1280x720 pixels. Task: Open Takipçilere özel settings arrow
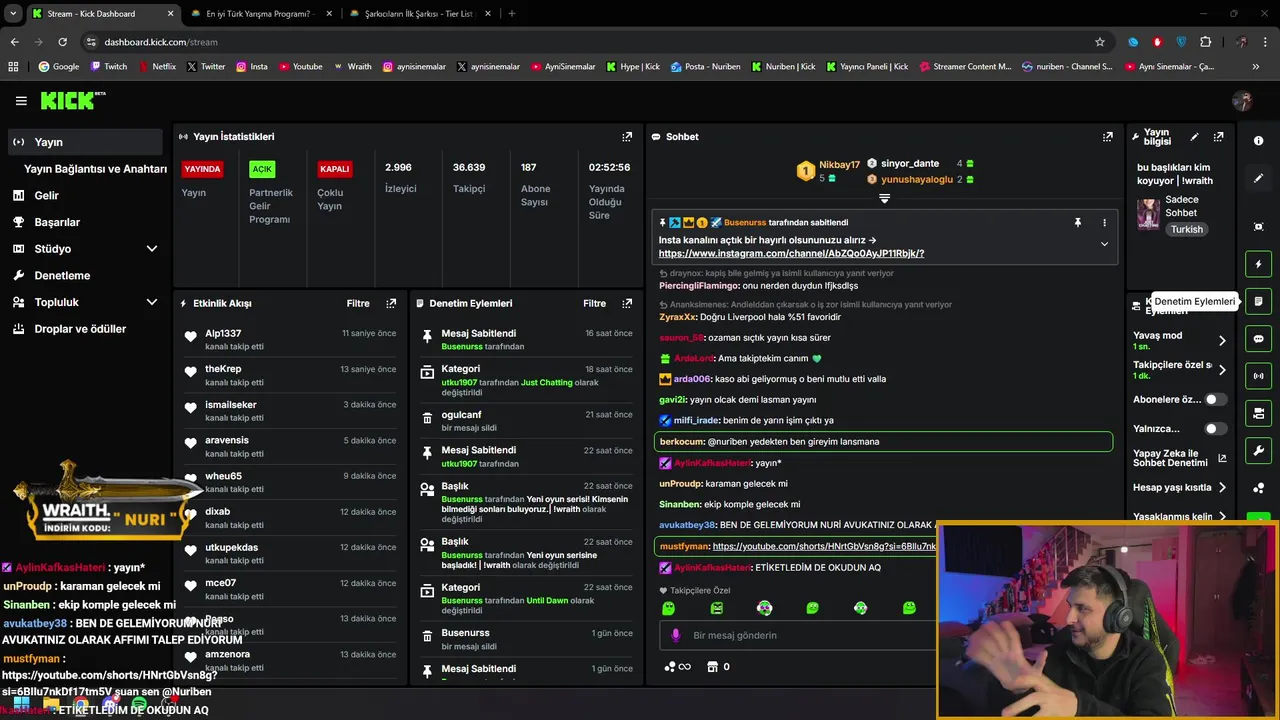tap(1221, 370)
